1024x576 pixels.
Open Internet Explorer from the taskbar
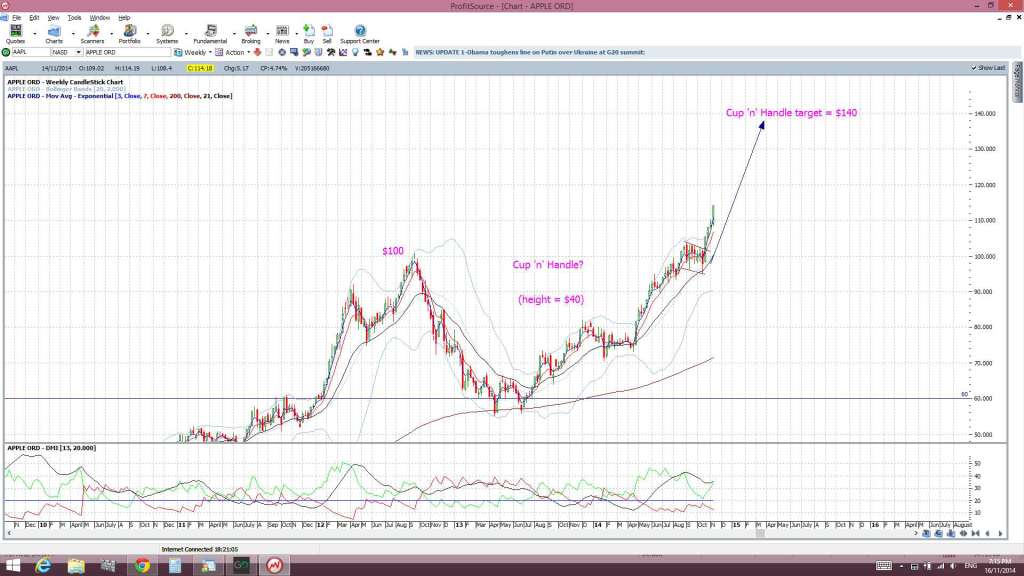[x=43, y=566]
